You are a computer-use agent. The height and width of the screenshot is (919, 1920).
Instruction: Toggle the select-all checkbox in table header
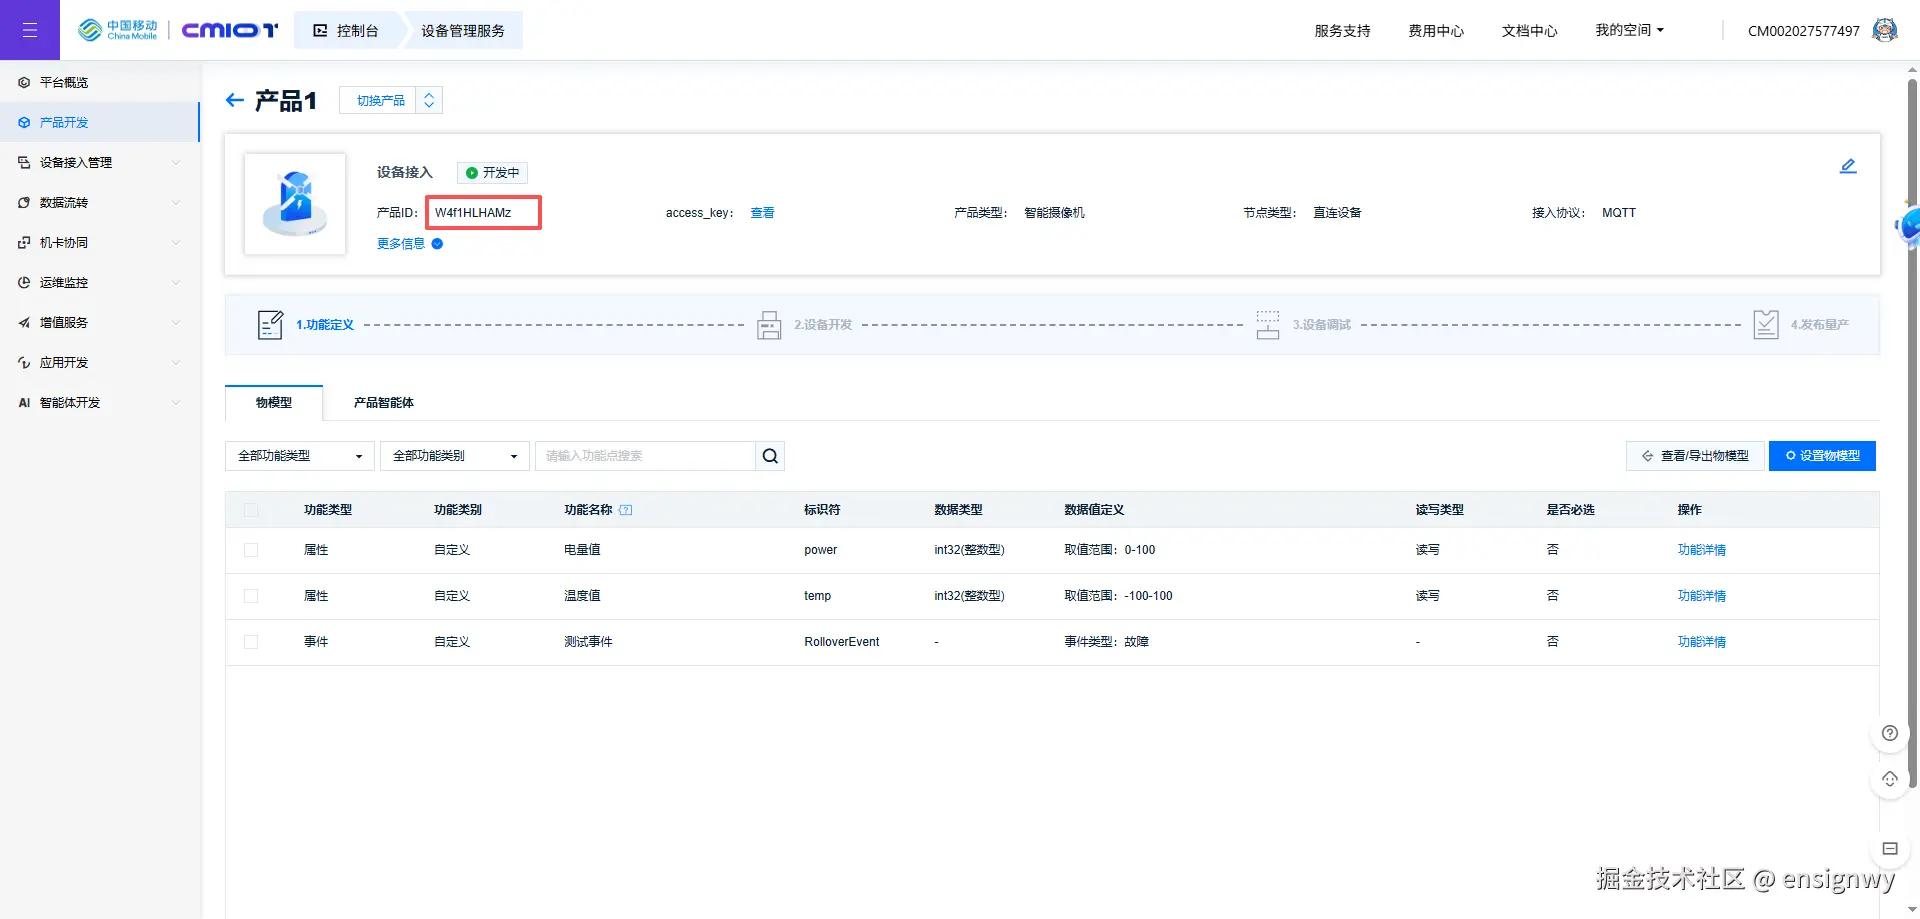[251, 510]
